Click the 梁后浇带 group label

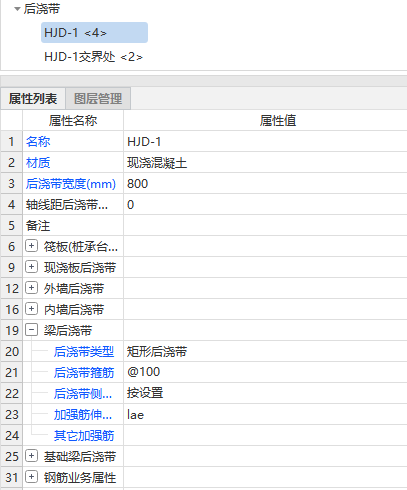click(68, 330)
